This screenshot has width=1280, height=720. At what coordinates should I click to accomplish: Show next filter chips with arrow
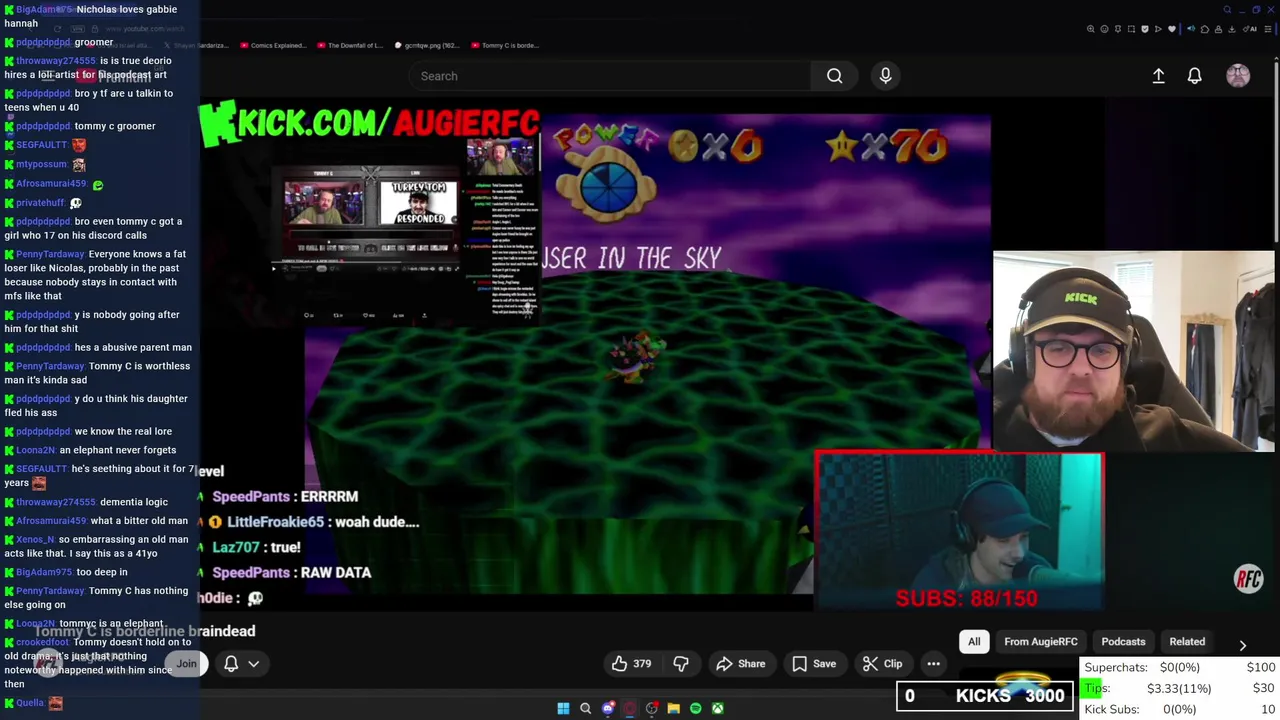click(x=1242, y=645)
